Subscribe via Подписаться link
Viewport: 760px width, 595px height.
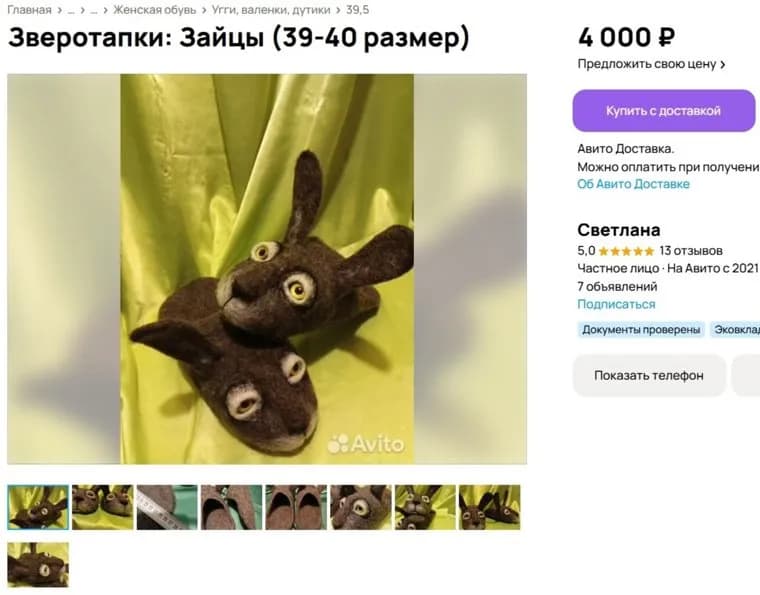[x=616, y=304]
